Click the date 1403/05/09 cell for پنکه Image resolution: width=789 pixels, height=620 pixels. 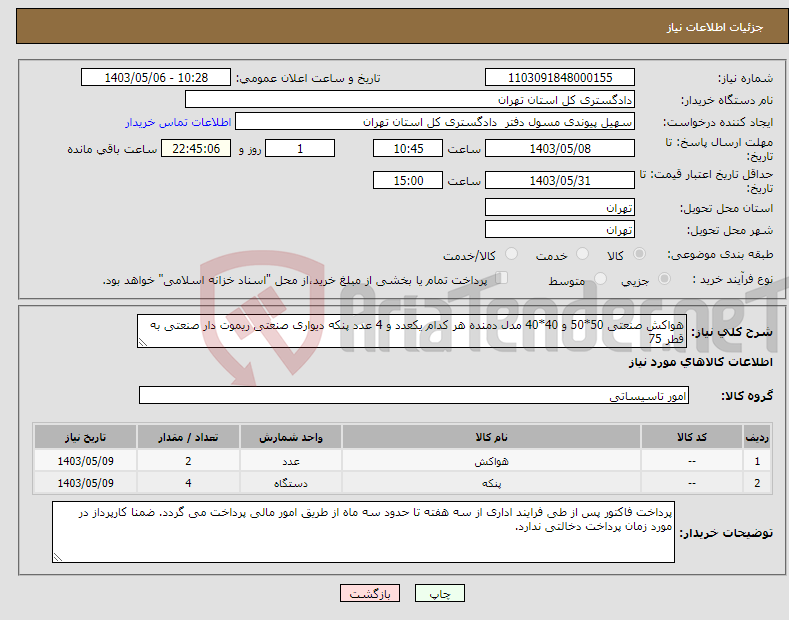(86, 483)
